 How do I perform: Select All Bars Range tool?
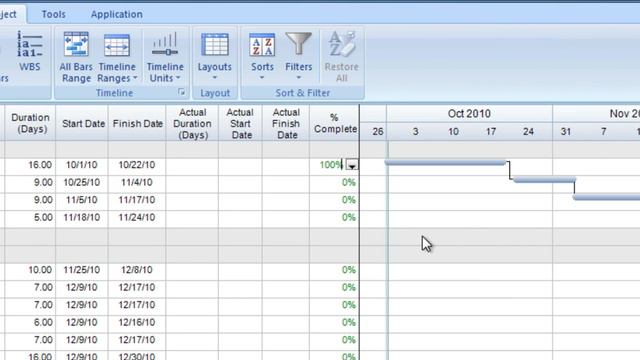pos(76,57)
